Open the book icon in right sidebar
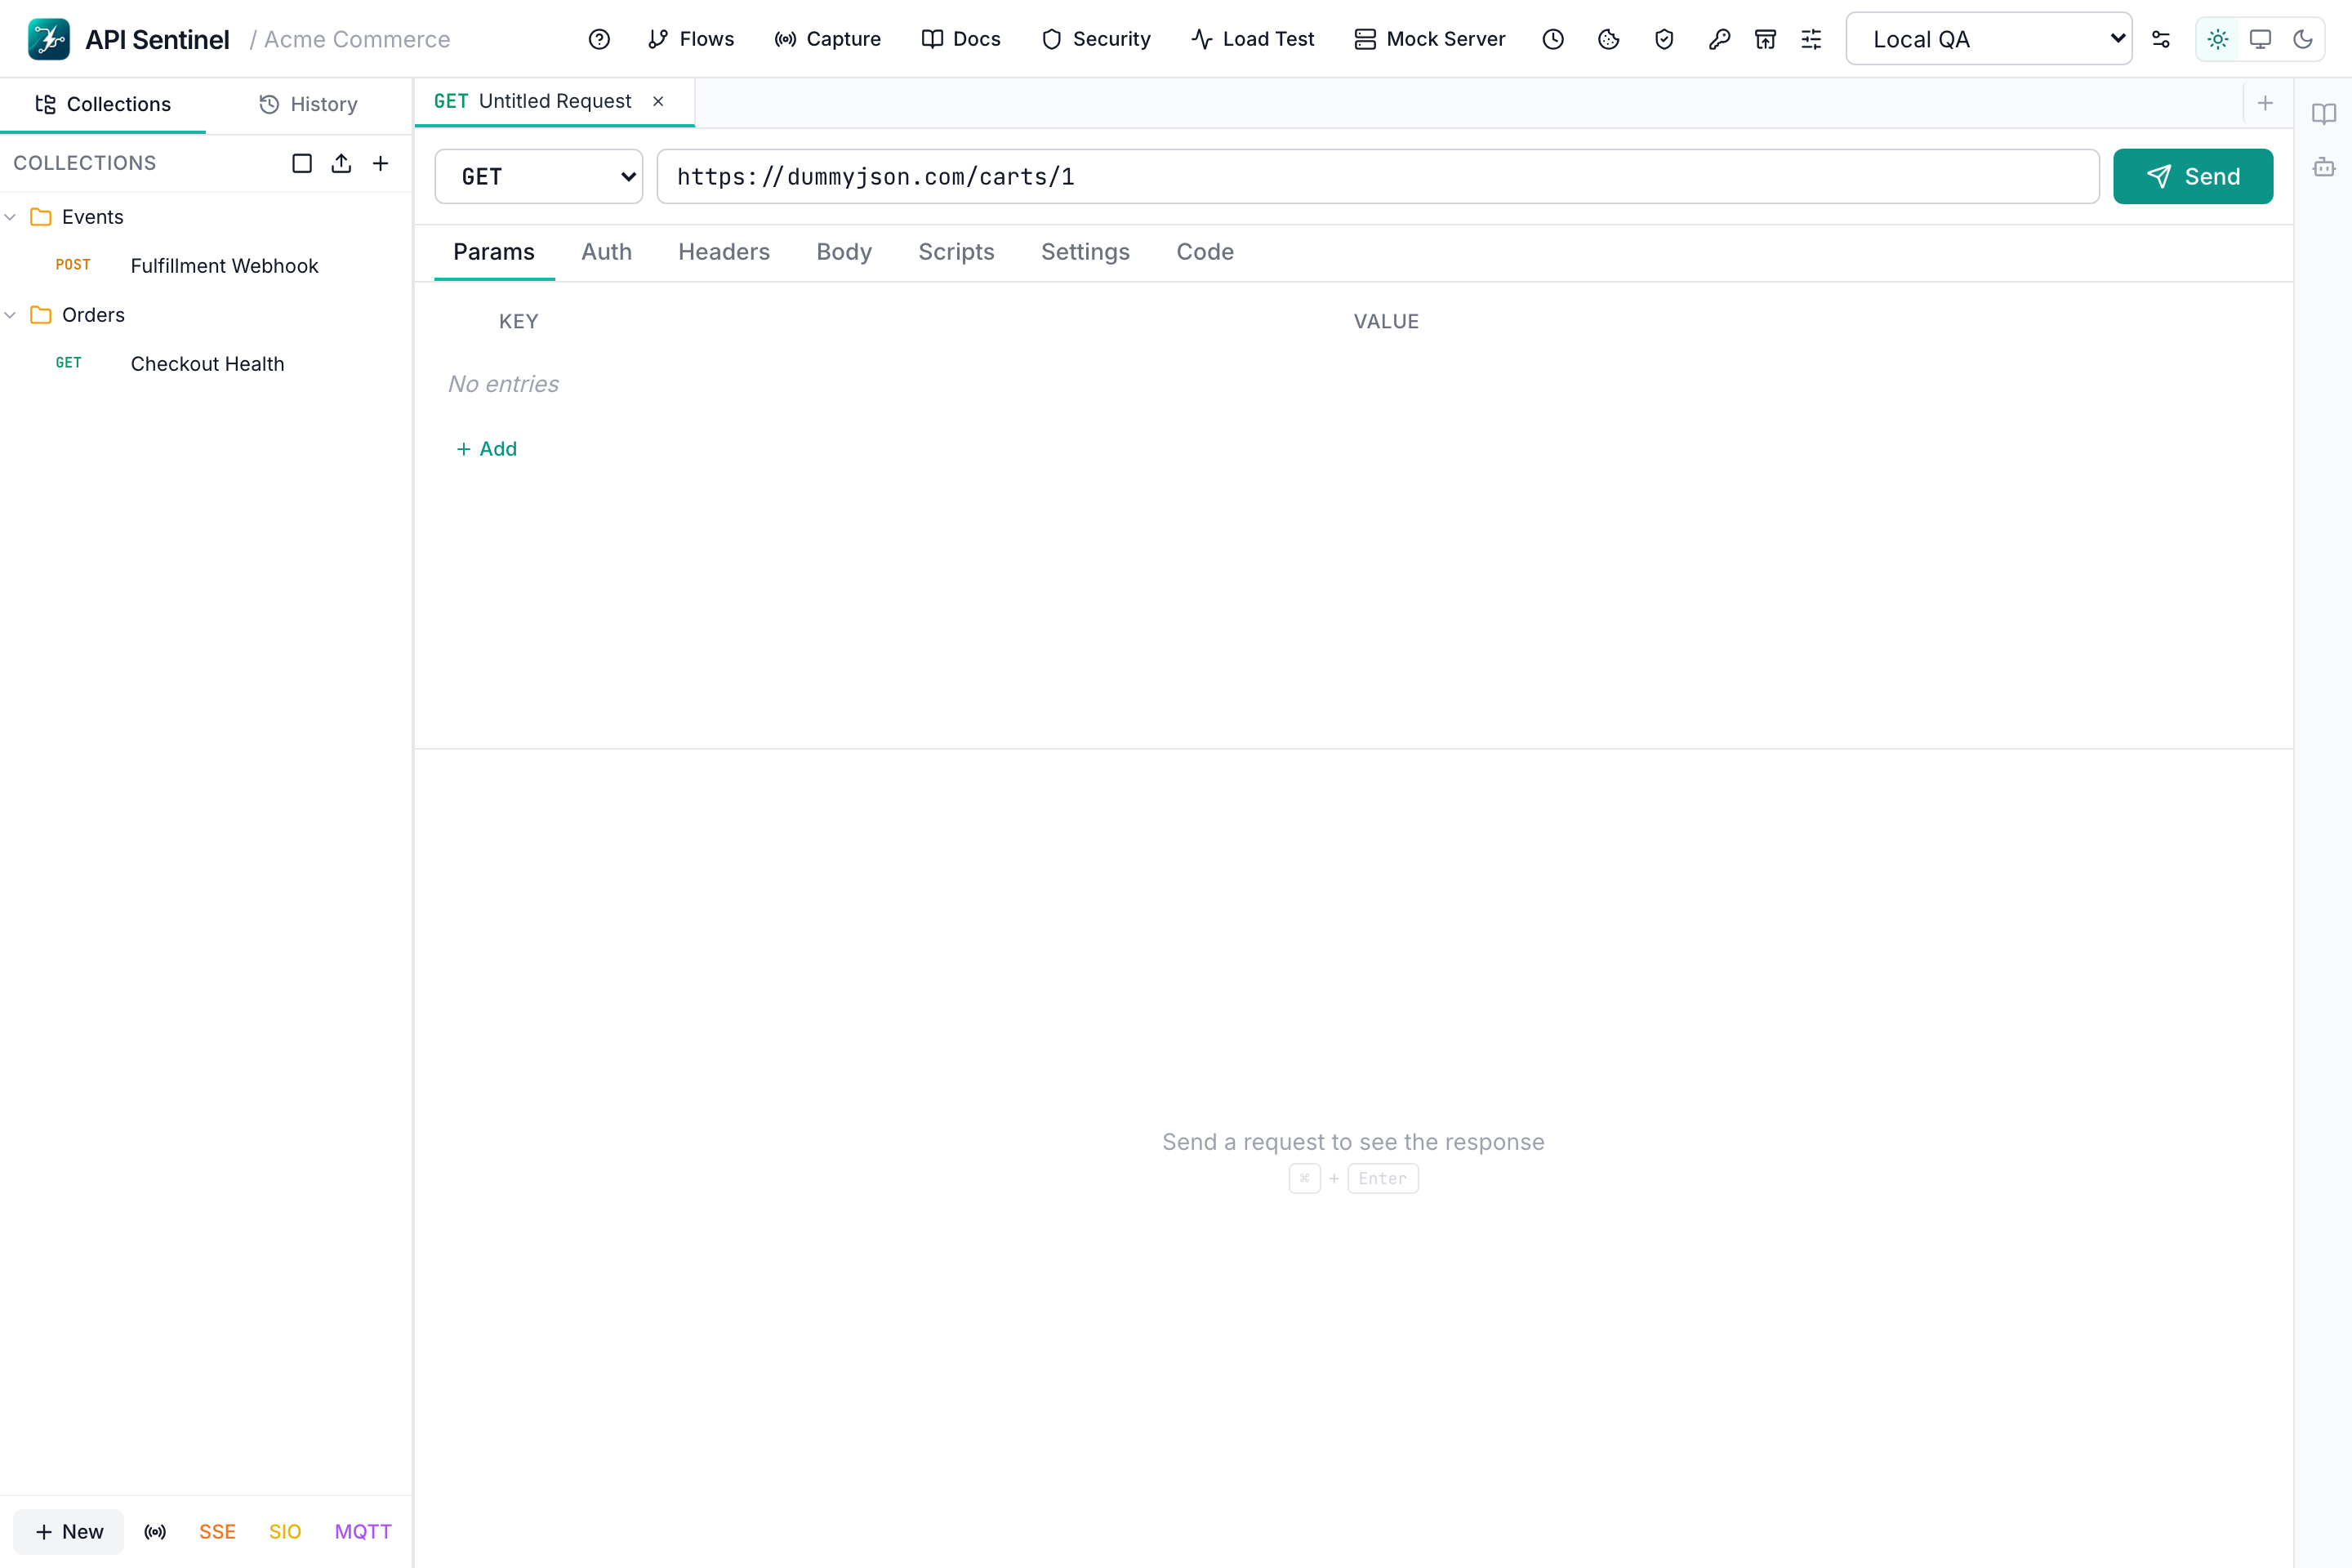 tap(2324, 113)
